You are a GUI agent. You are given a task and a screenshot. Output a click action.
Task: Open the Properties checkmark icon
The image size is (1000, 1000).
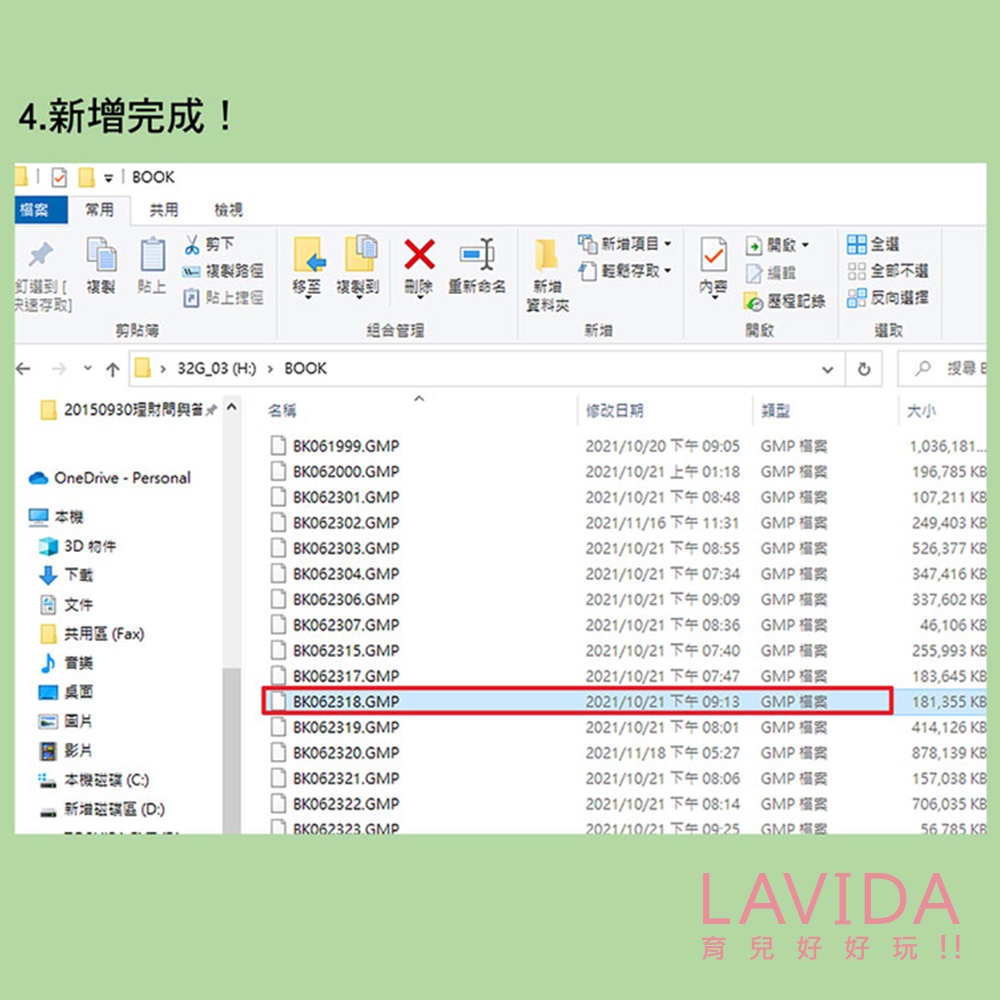coord(714,255)
